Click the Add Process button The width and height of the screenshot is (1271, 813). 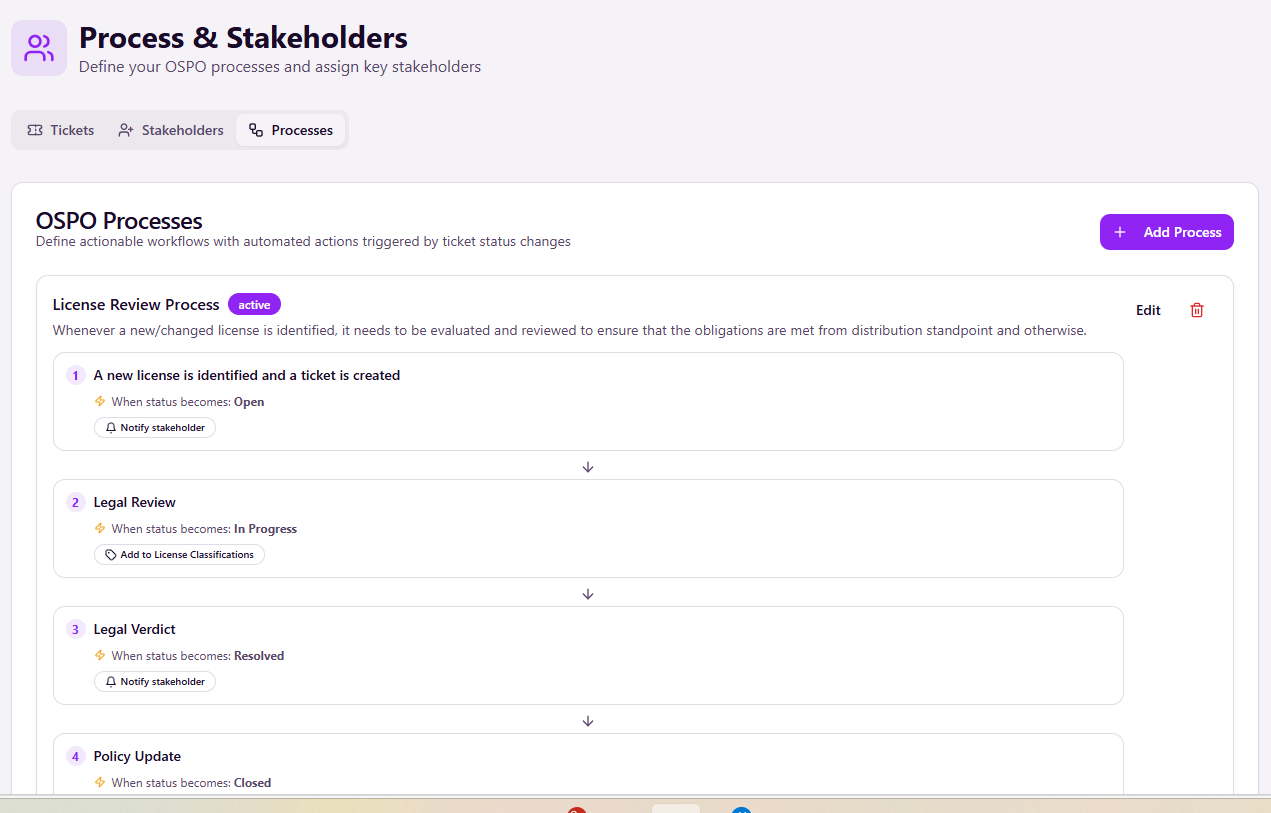pyautogui.click(x=1167, y=232)
